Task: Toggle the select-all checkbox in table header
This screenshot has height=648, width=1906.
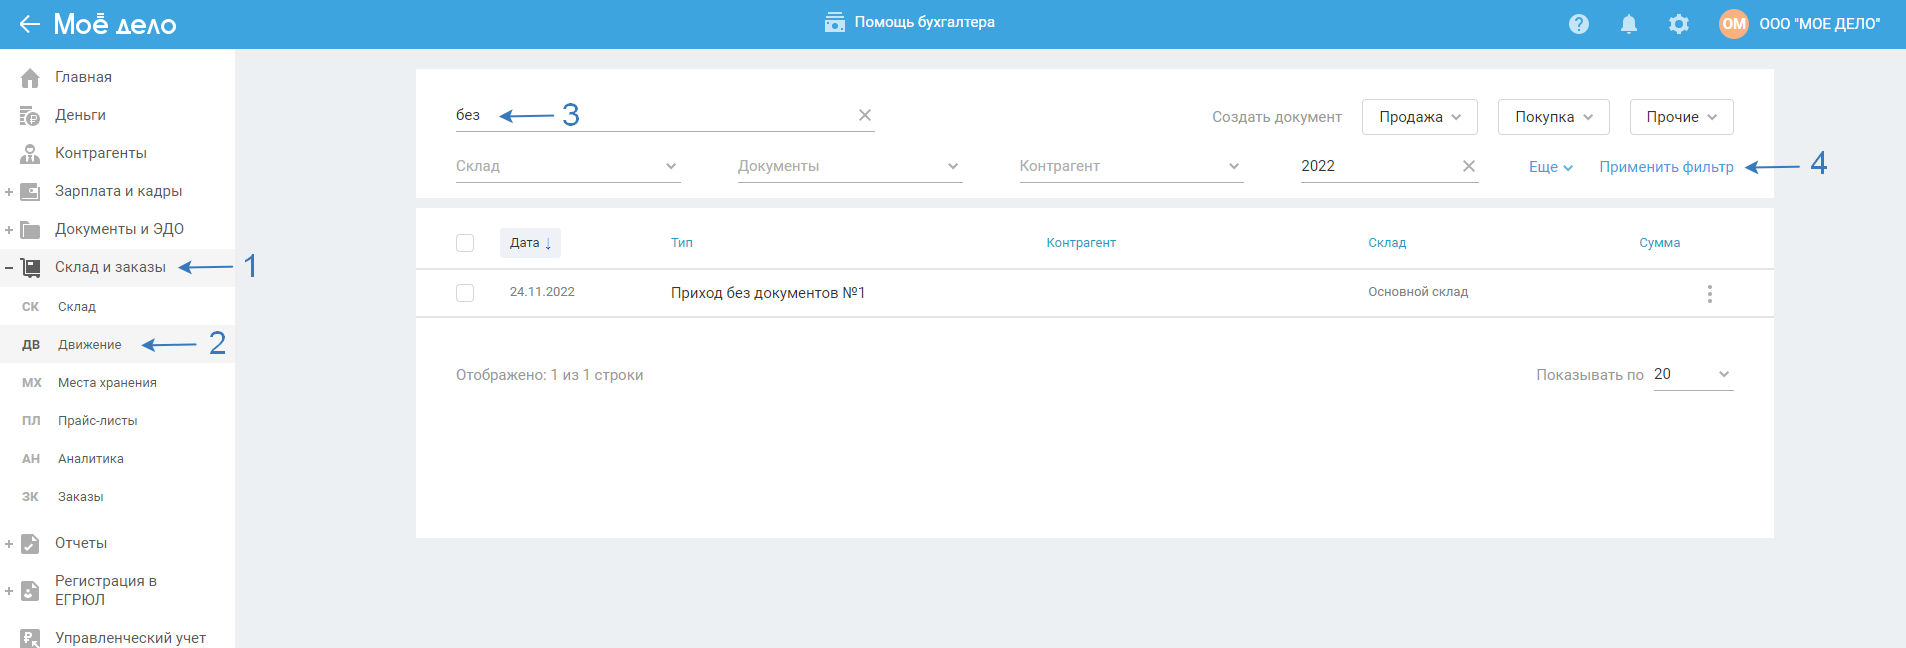Action: 465,243
